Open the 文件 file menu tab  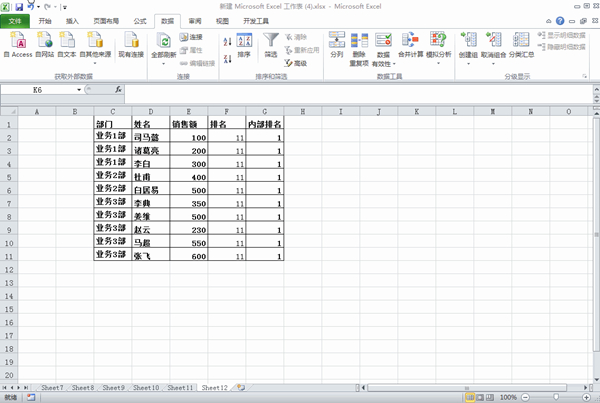15,20
